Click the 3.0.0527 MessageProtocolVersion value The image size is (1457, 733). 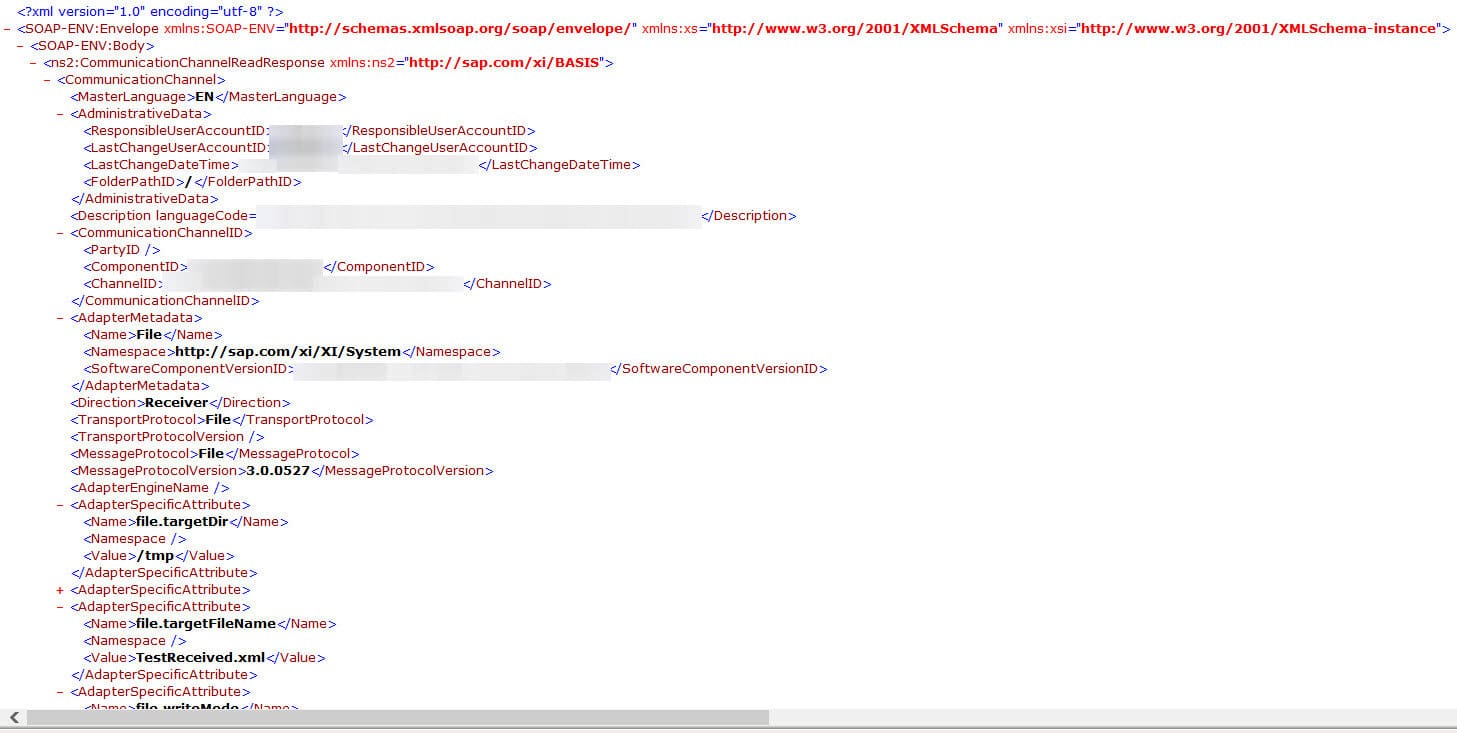point(278,471)
